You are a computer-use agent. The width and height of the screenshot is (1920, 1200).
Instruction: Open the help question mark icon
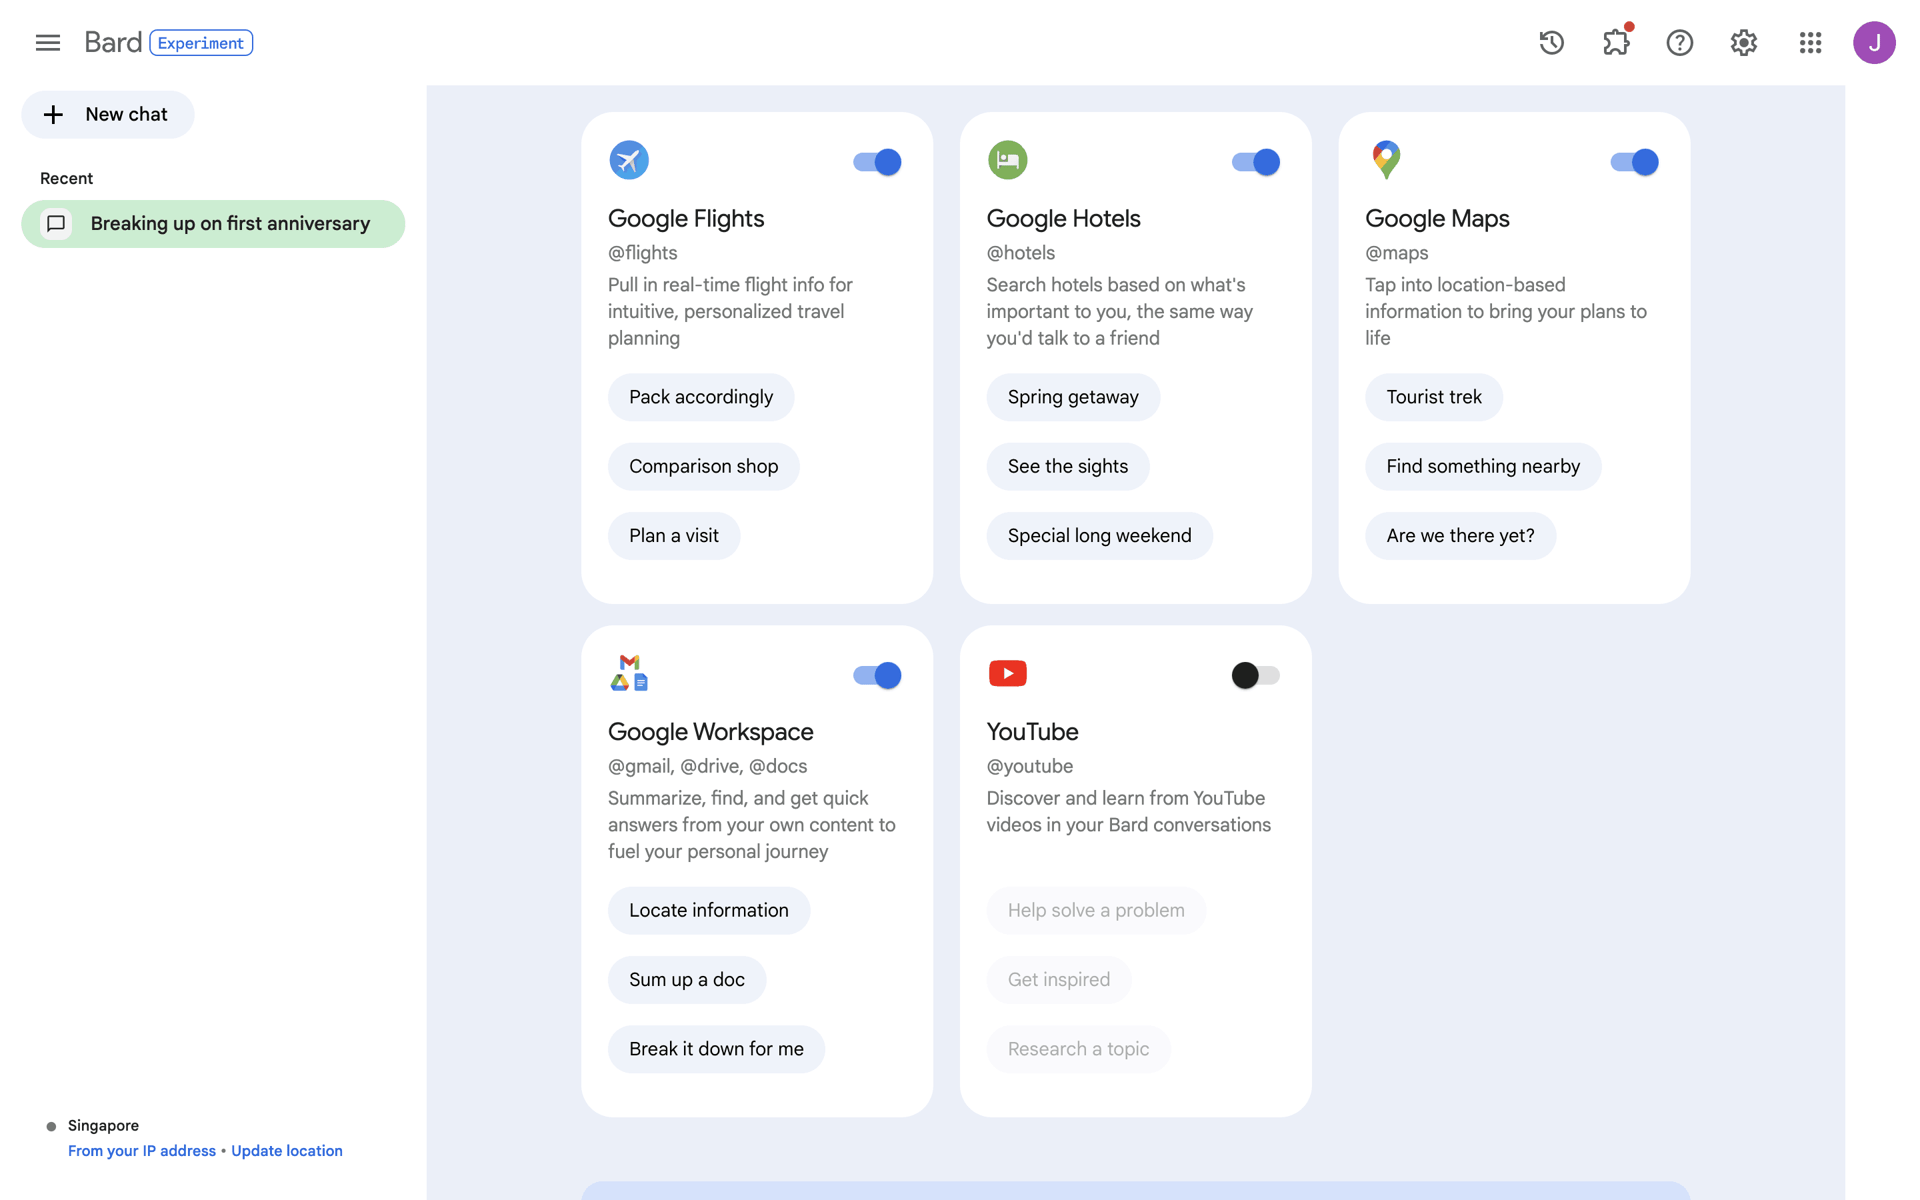click(x=1679, y=42)
